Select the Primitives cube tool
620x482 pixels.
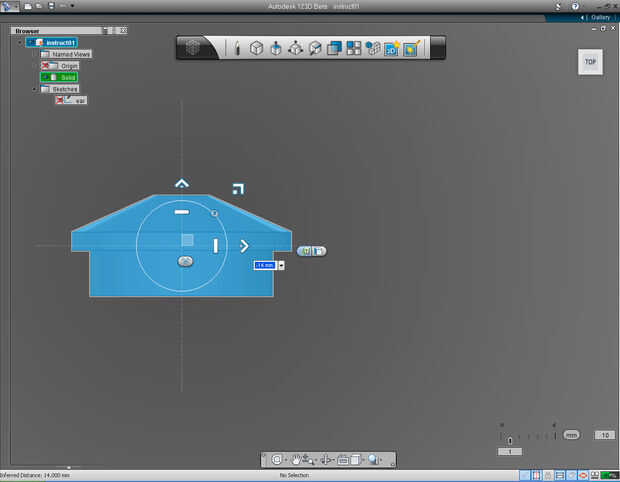(x=256, y=48)
